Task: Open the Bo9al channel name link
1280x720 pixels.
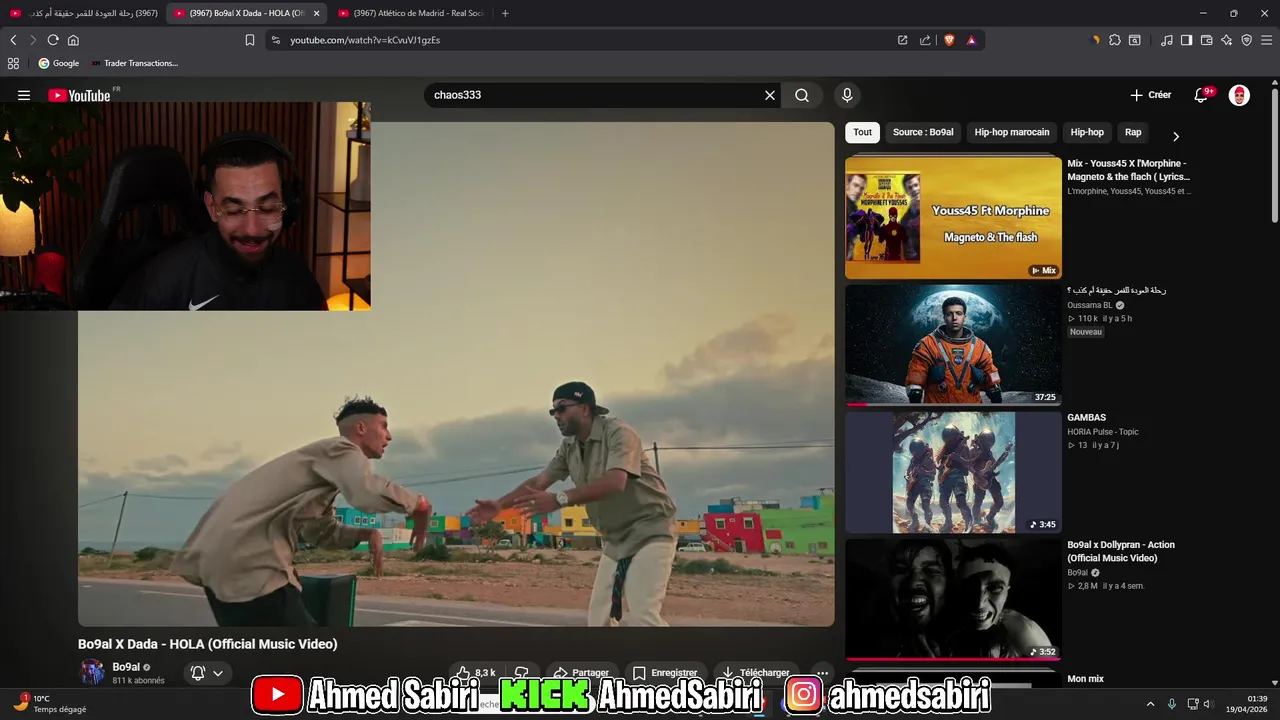Action: pos(126,667)
